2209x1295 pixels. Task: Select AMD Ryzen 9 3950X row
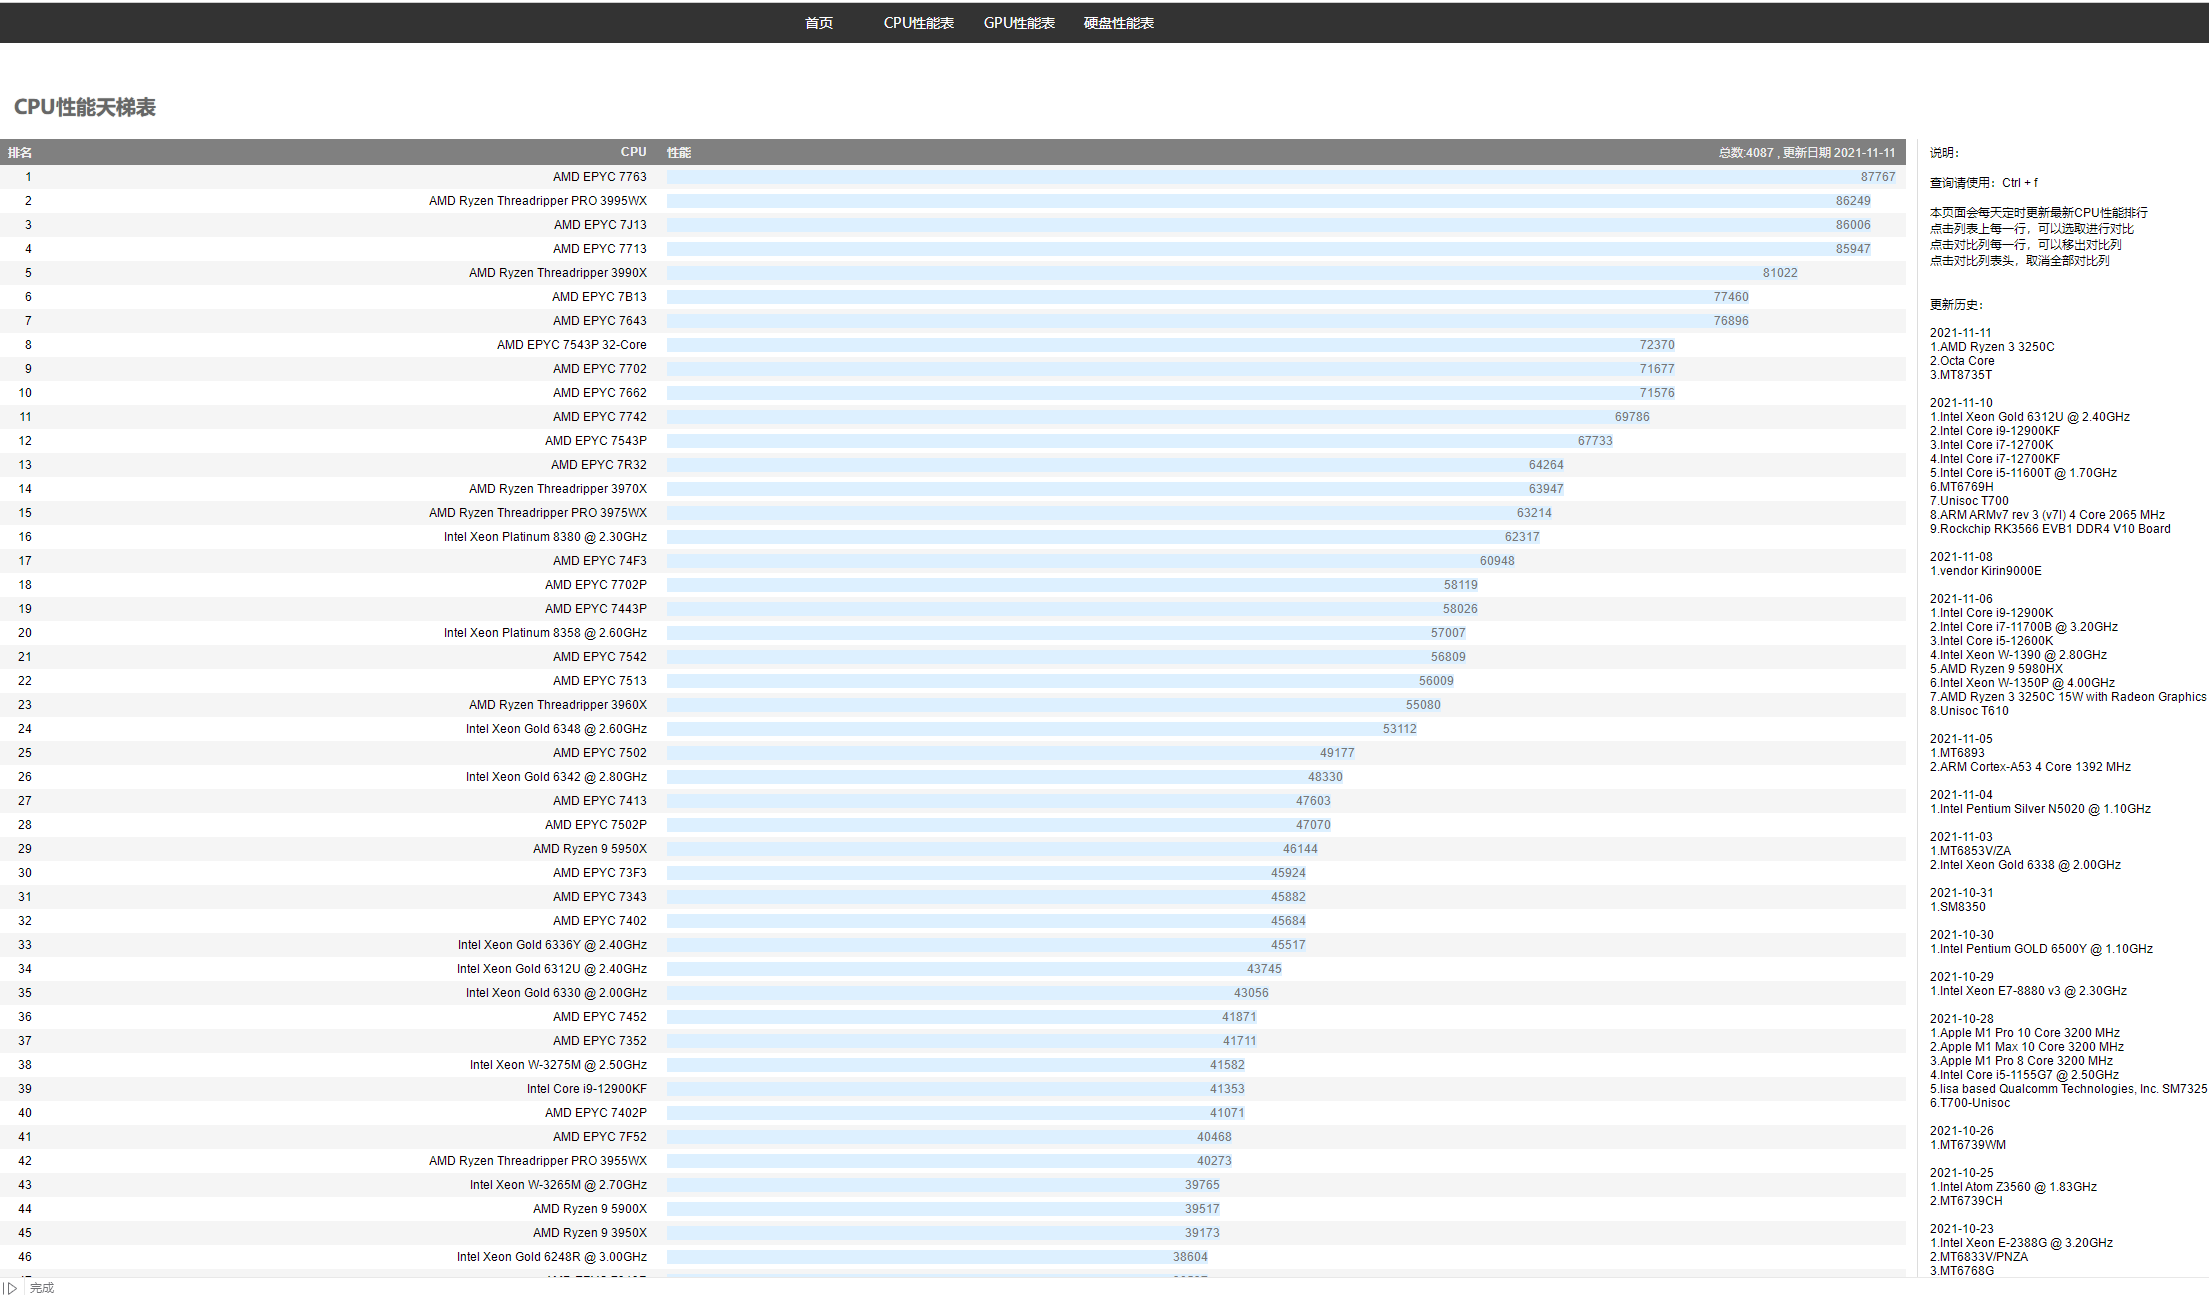[x=953, y=1233]
